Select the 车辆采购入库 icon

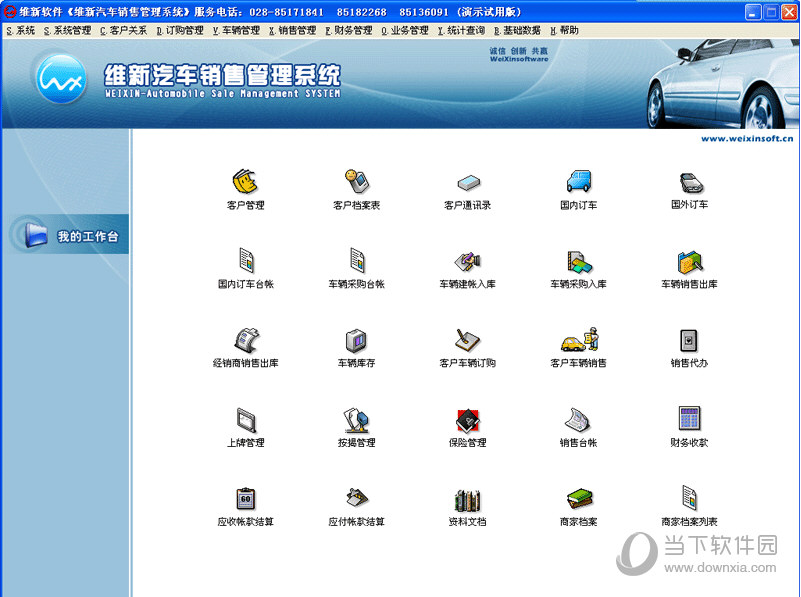[579, 261]
